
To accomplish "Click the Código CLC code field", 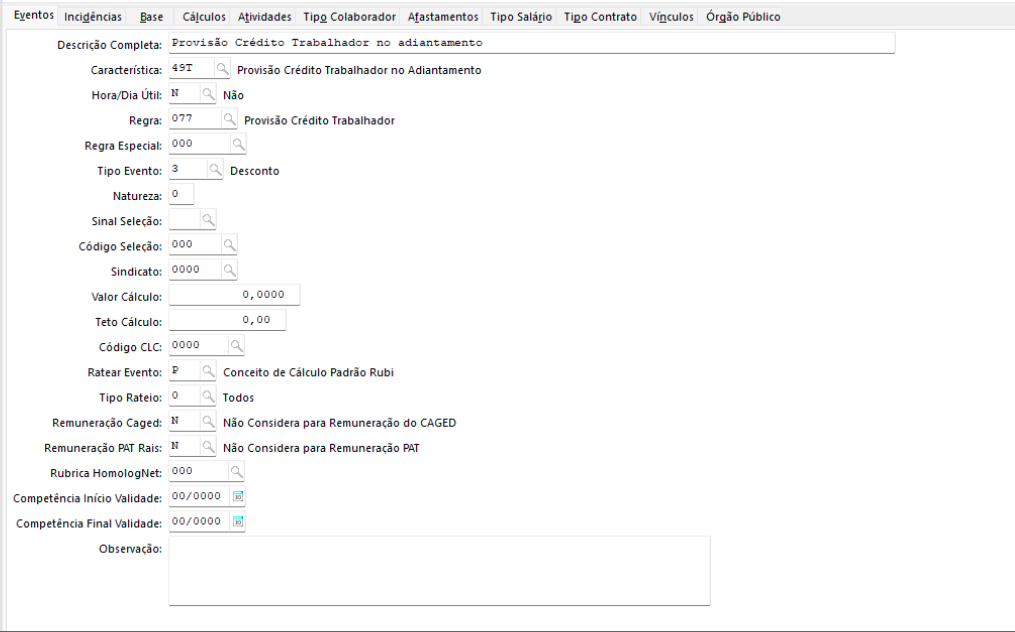I will pos(199,346).
